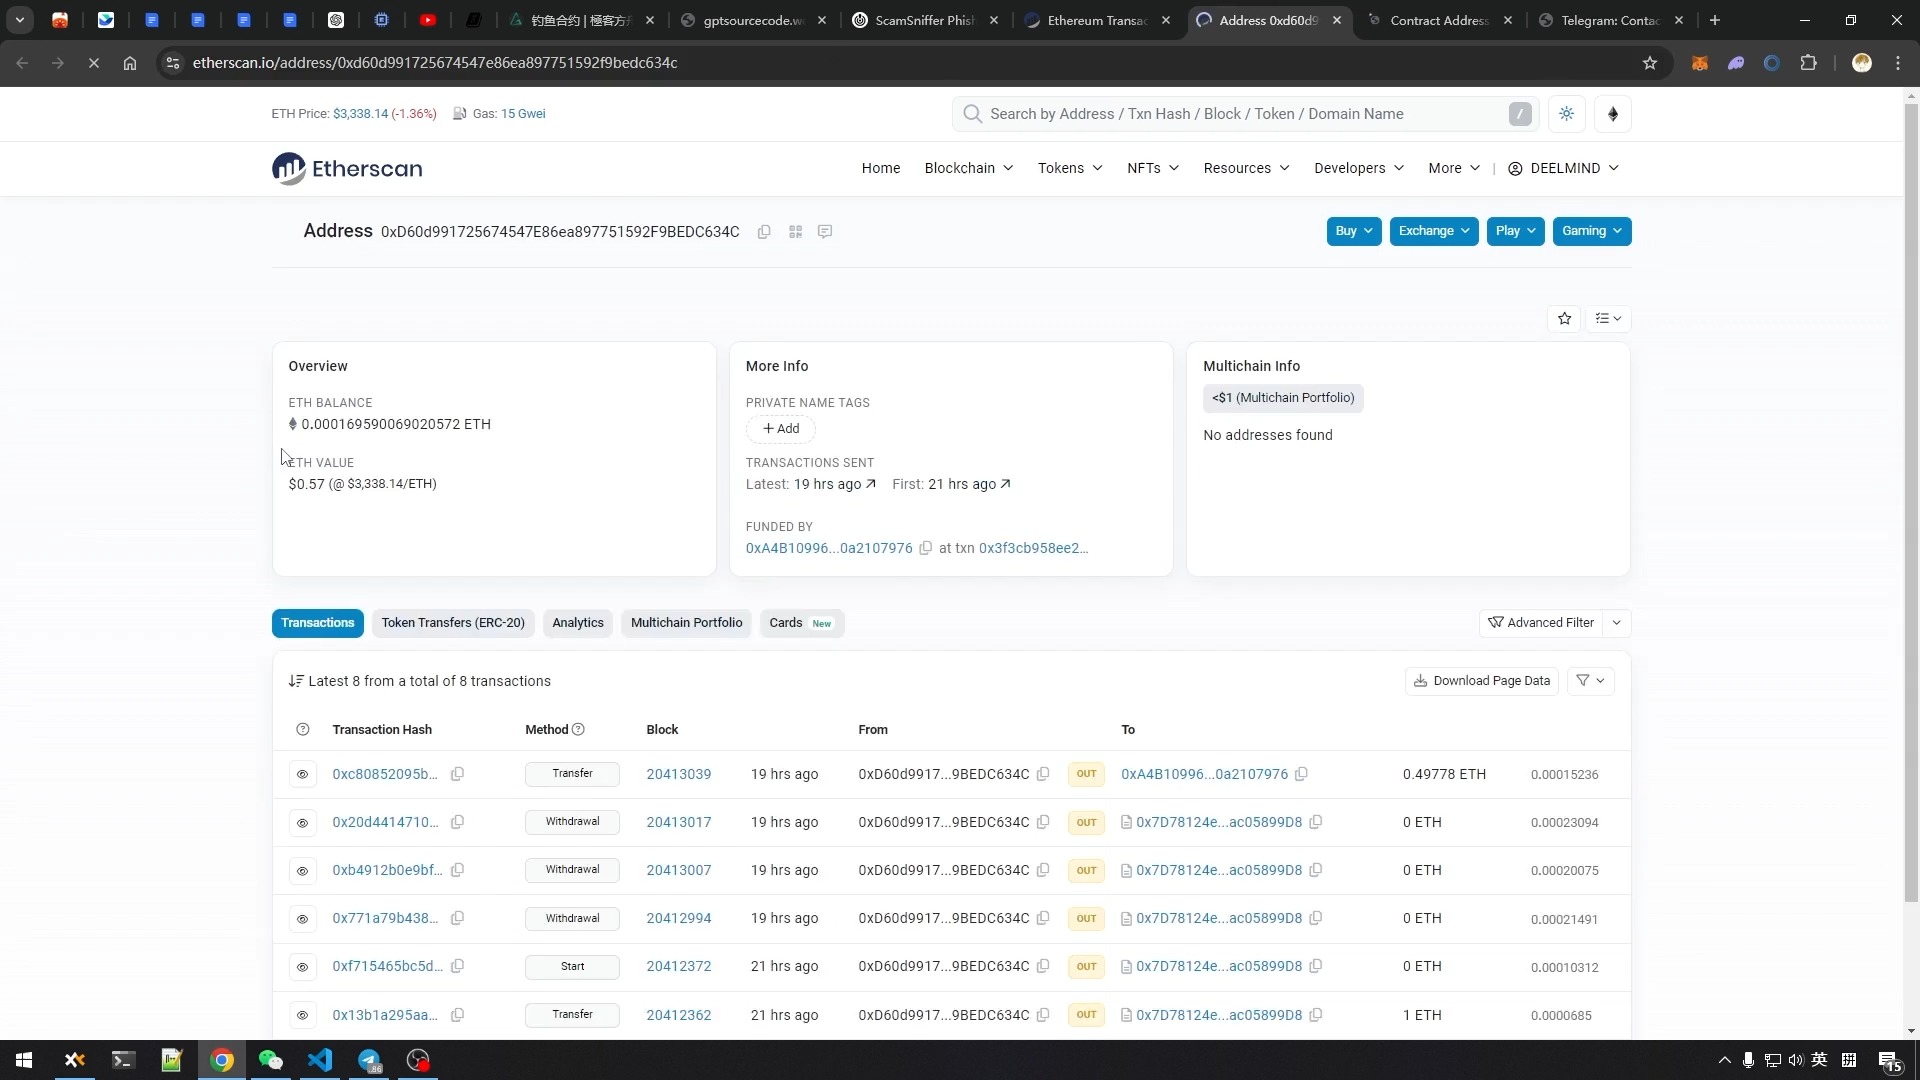The height and width of the screenshot is (1080, 1920).
Task: Switch to Token Transfers (ERC-20) tab
Action: coord(453,623)
